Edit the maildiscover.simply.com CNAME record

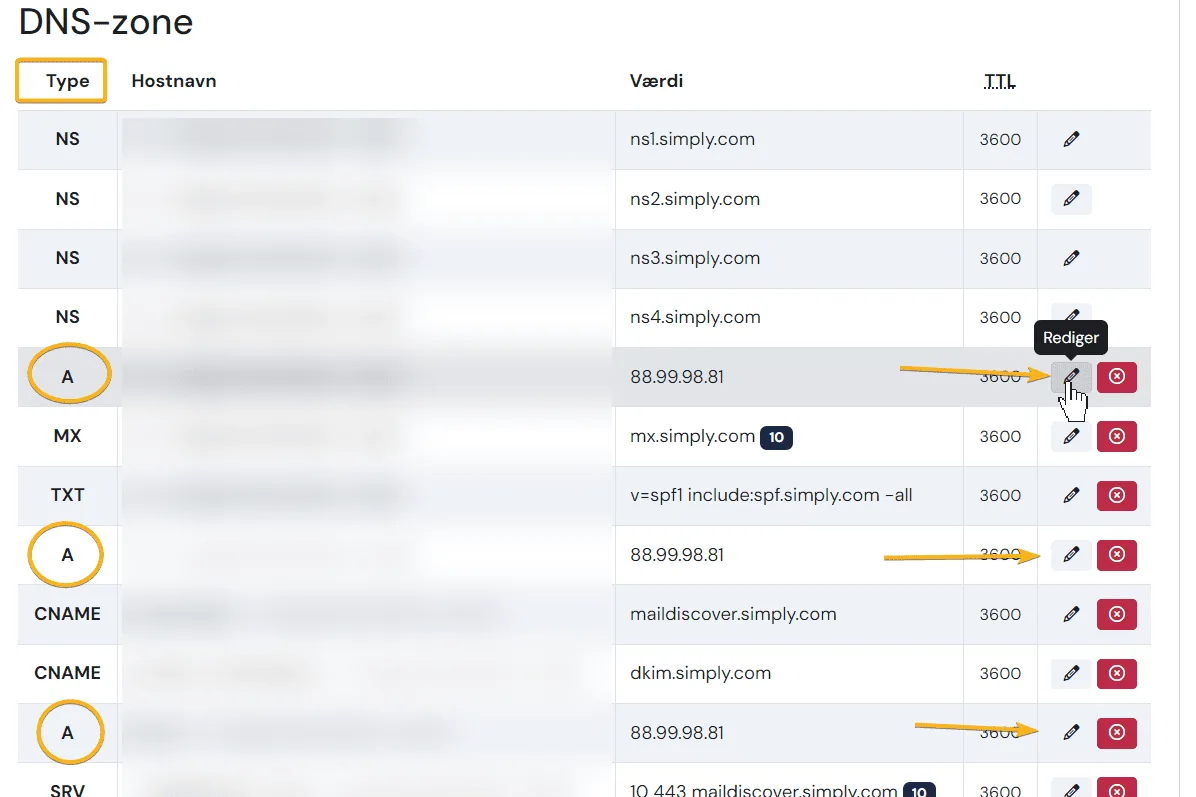tap(1071, 614)
